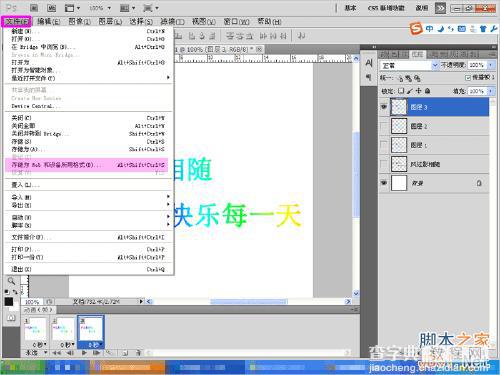
Task: Go to next animation frame
Action: tap(97, 352)
